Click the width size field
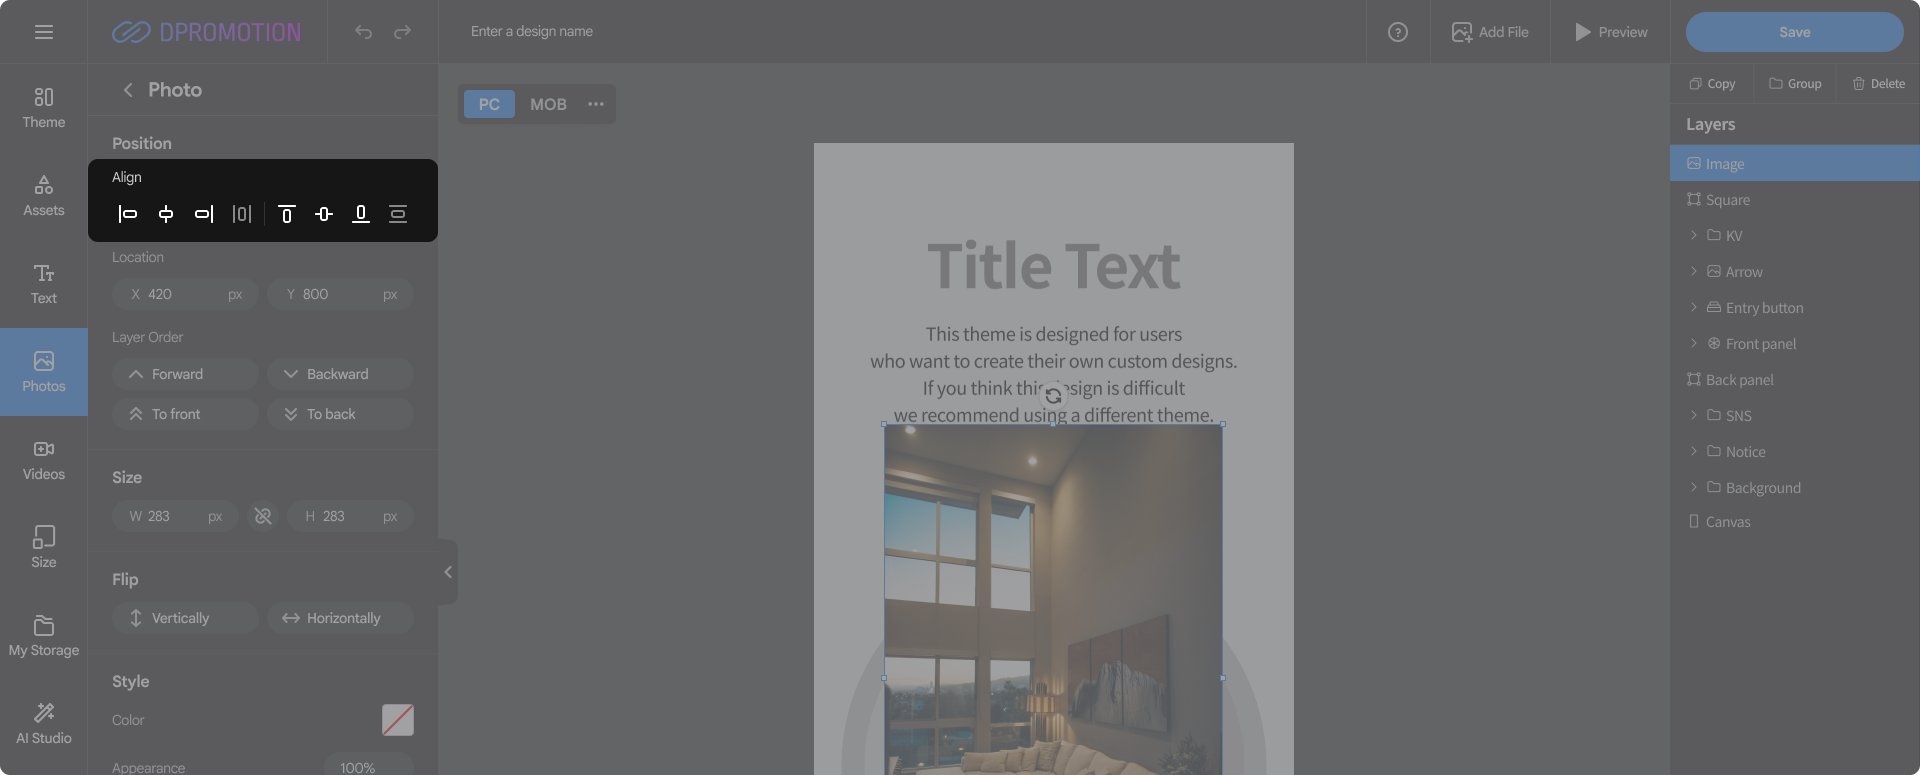This screenshot has width=1920, height=775. click(x=175, y=516)
